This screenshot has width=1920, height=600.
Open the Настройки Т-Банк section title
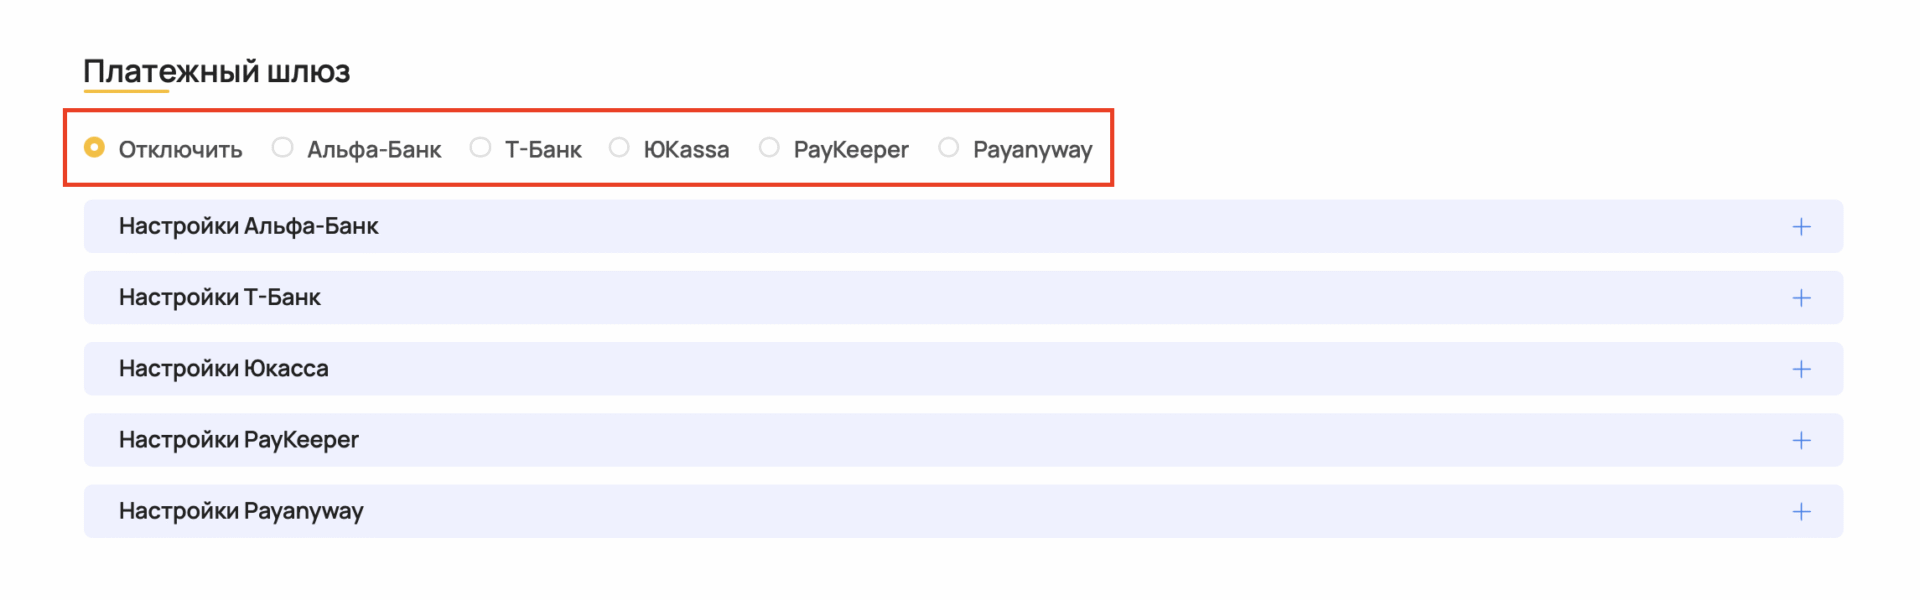219,297
